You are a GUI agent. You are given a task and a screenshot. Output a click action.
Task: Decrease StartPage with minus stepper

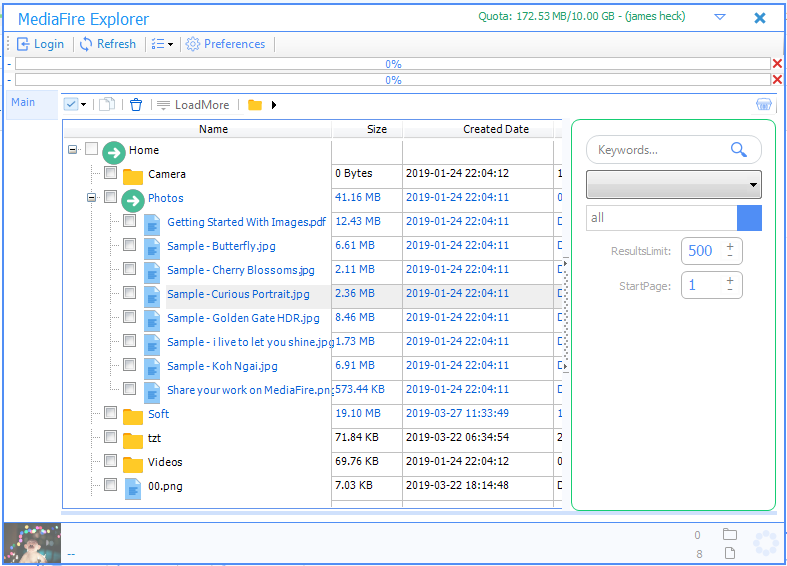click(730, 290)
